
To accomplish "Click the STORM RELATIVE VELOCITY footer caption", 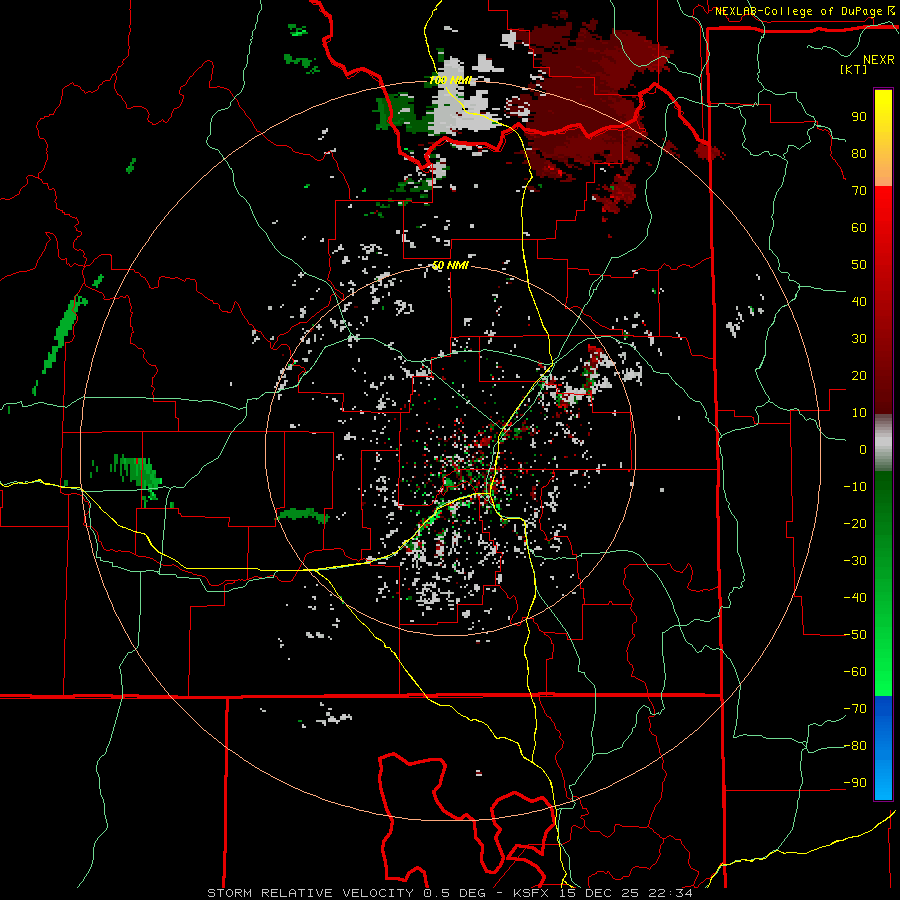I will point(449,893).
